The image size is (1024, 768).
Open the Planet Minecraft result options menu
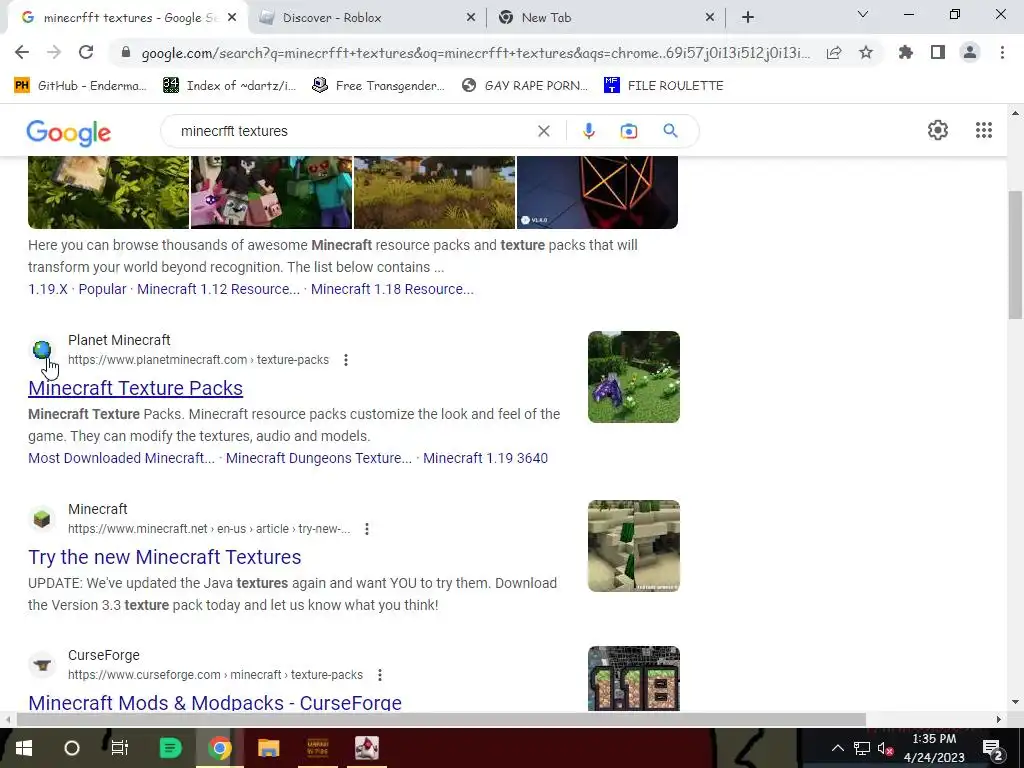346,360
